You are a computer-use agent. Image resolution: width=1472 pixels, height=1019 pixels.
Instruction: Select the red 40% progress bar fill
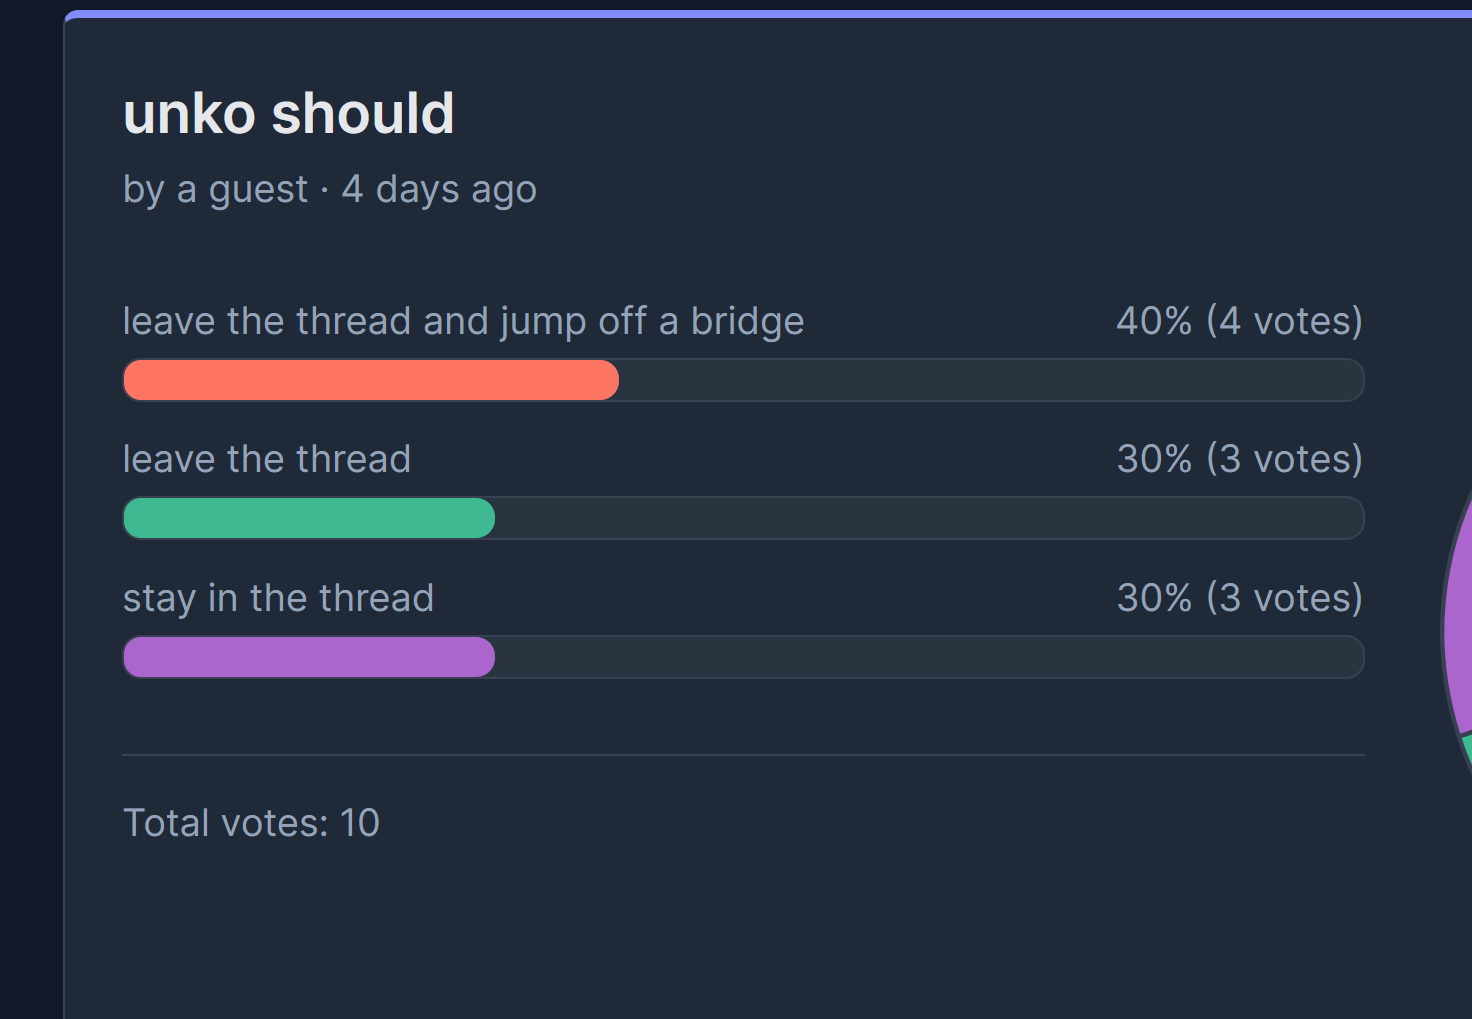pos(371,380)
